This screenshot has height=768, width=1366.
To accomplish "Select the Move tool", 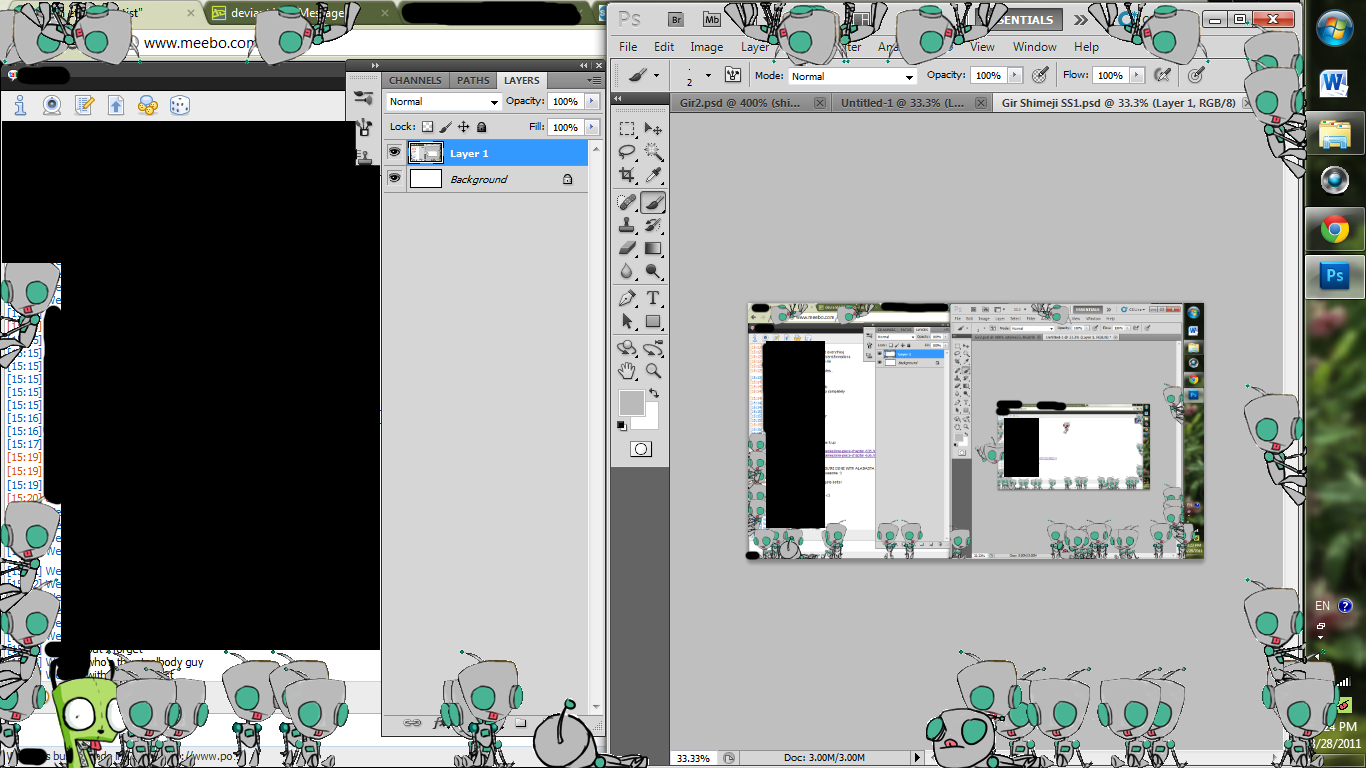I will [653, 128].
